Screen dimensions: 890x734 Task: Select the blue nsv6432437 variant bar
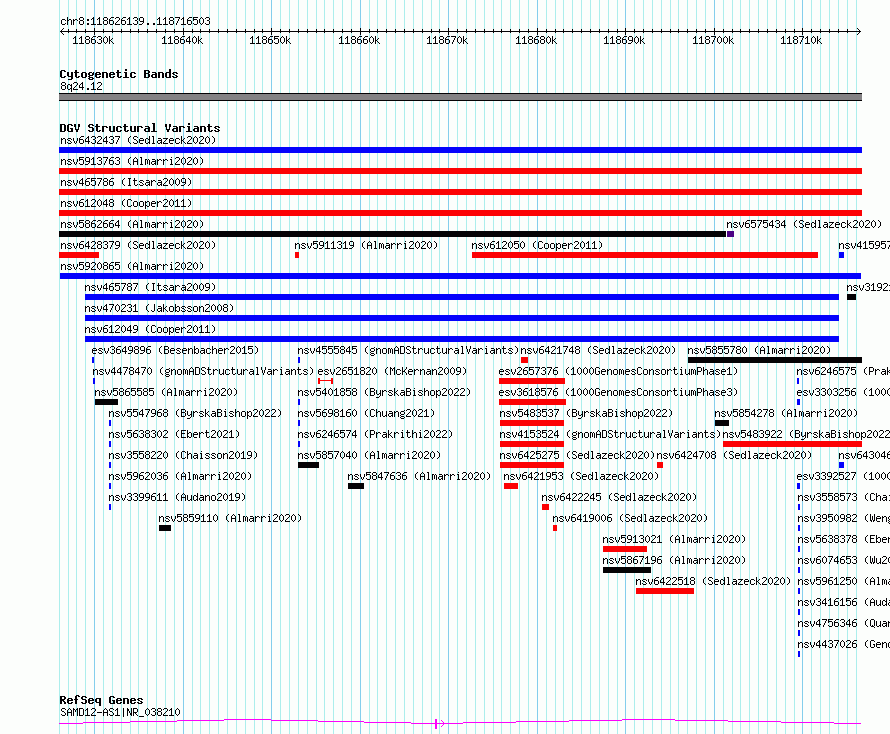460,150
